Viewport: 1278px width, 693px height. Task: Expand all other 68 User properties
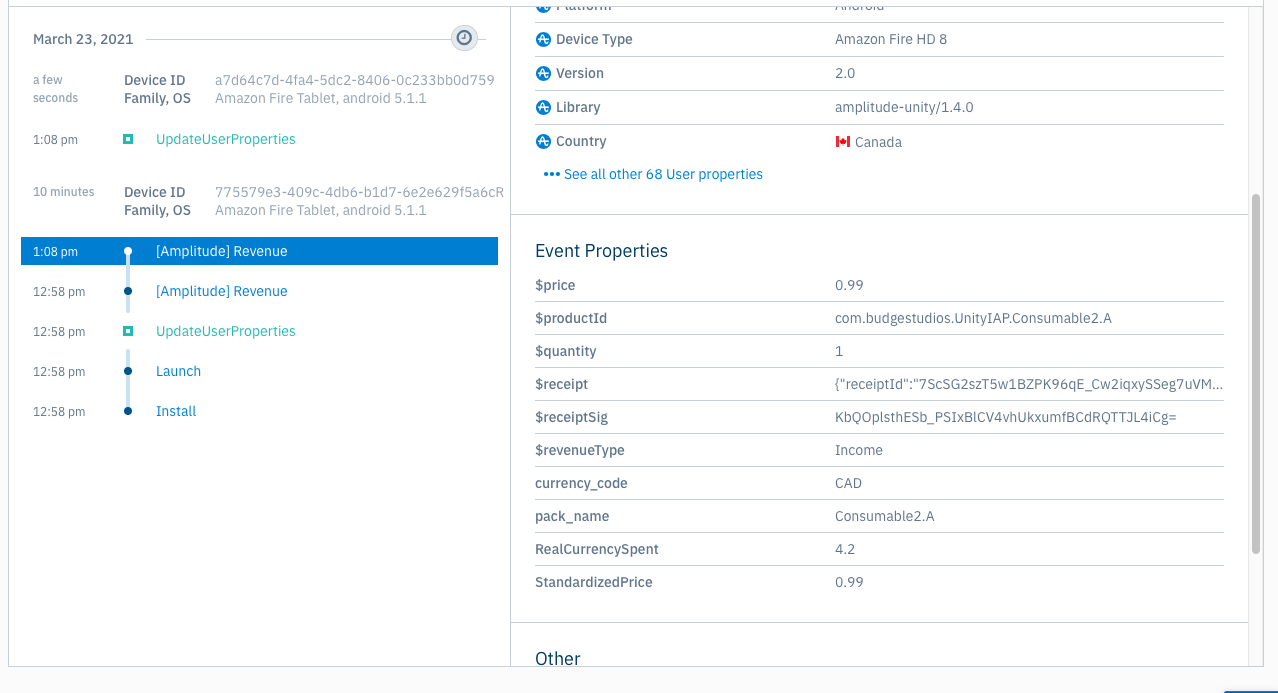[653, 174]
